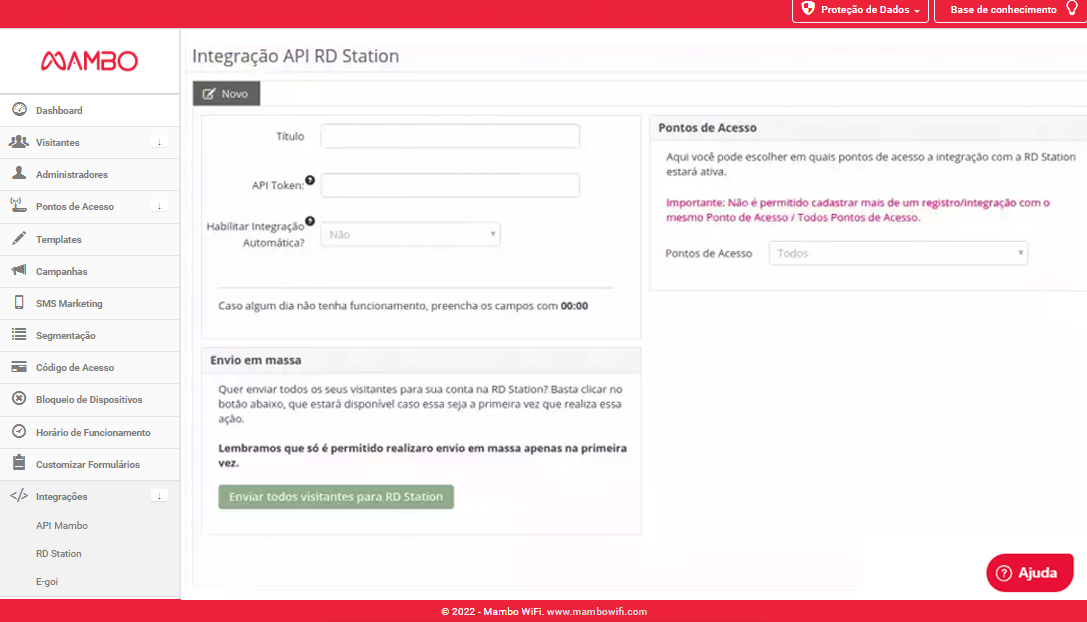Open the Habilitar Integração Automática dropdown

(x=410, y=234)
